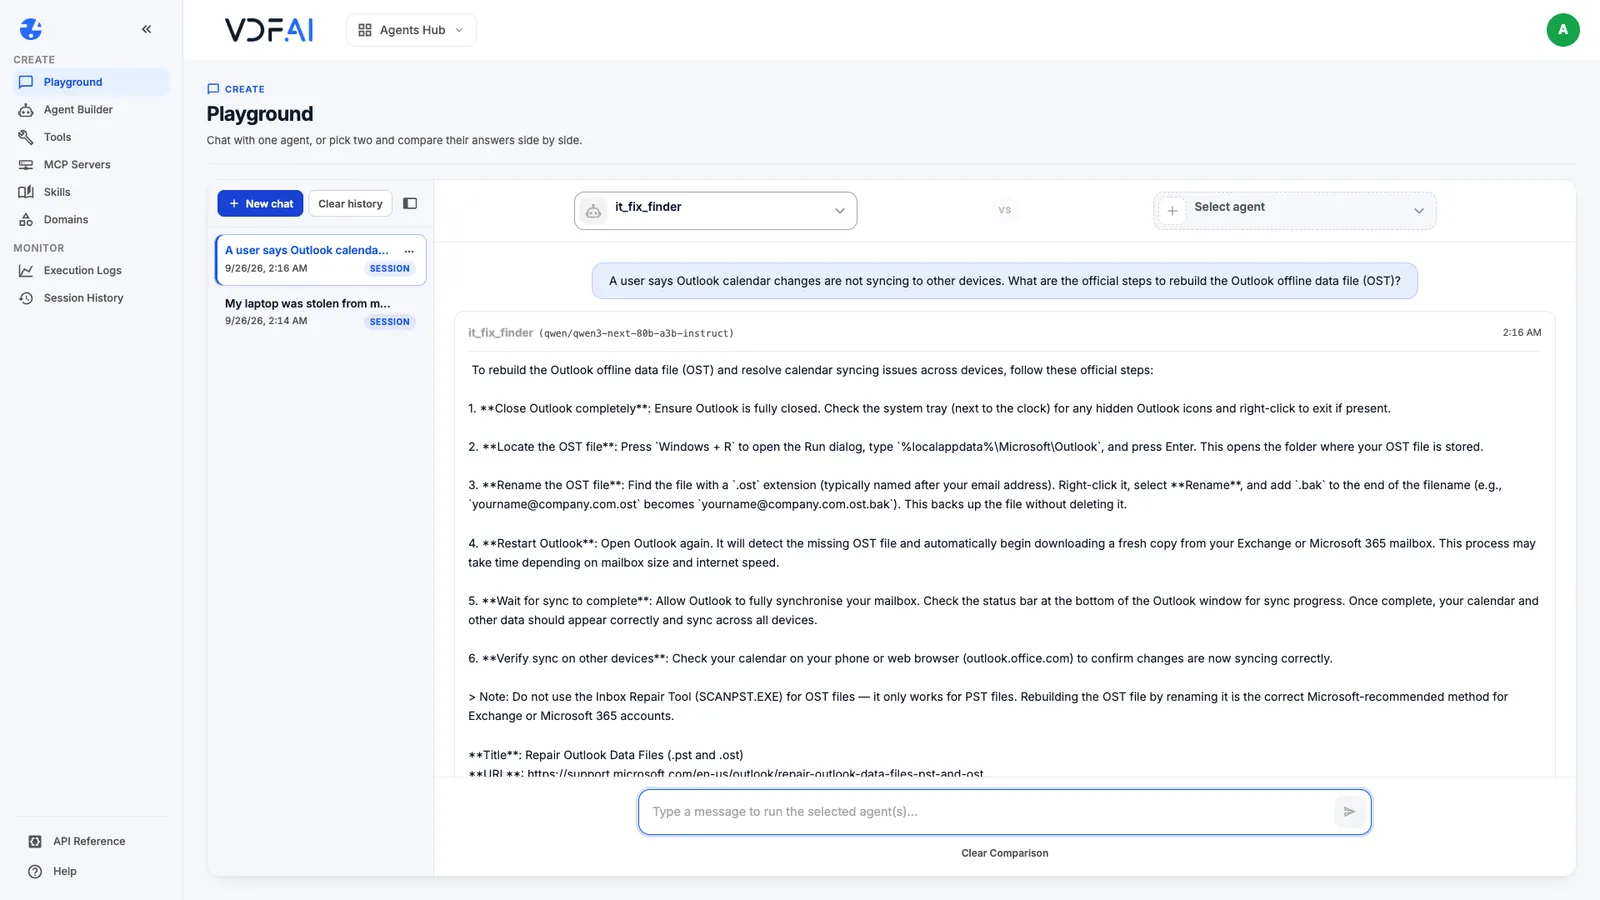Click the API Reference icon
Screen dimensions: 1600x900
35,842
